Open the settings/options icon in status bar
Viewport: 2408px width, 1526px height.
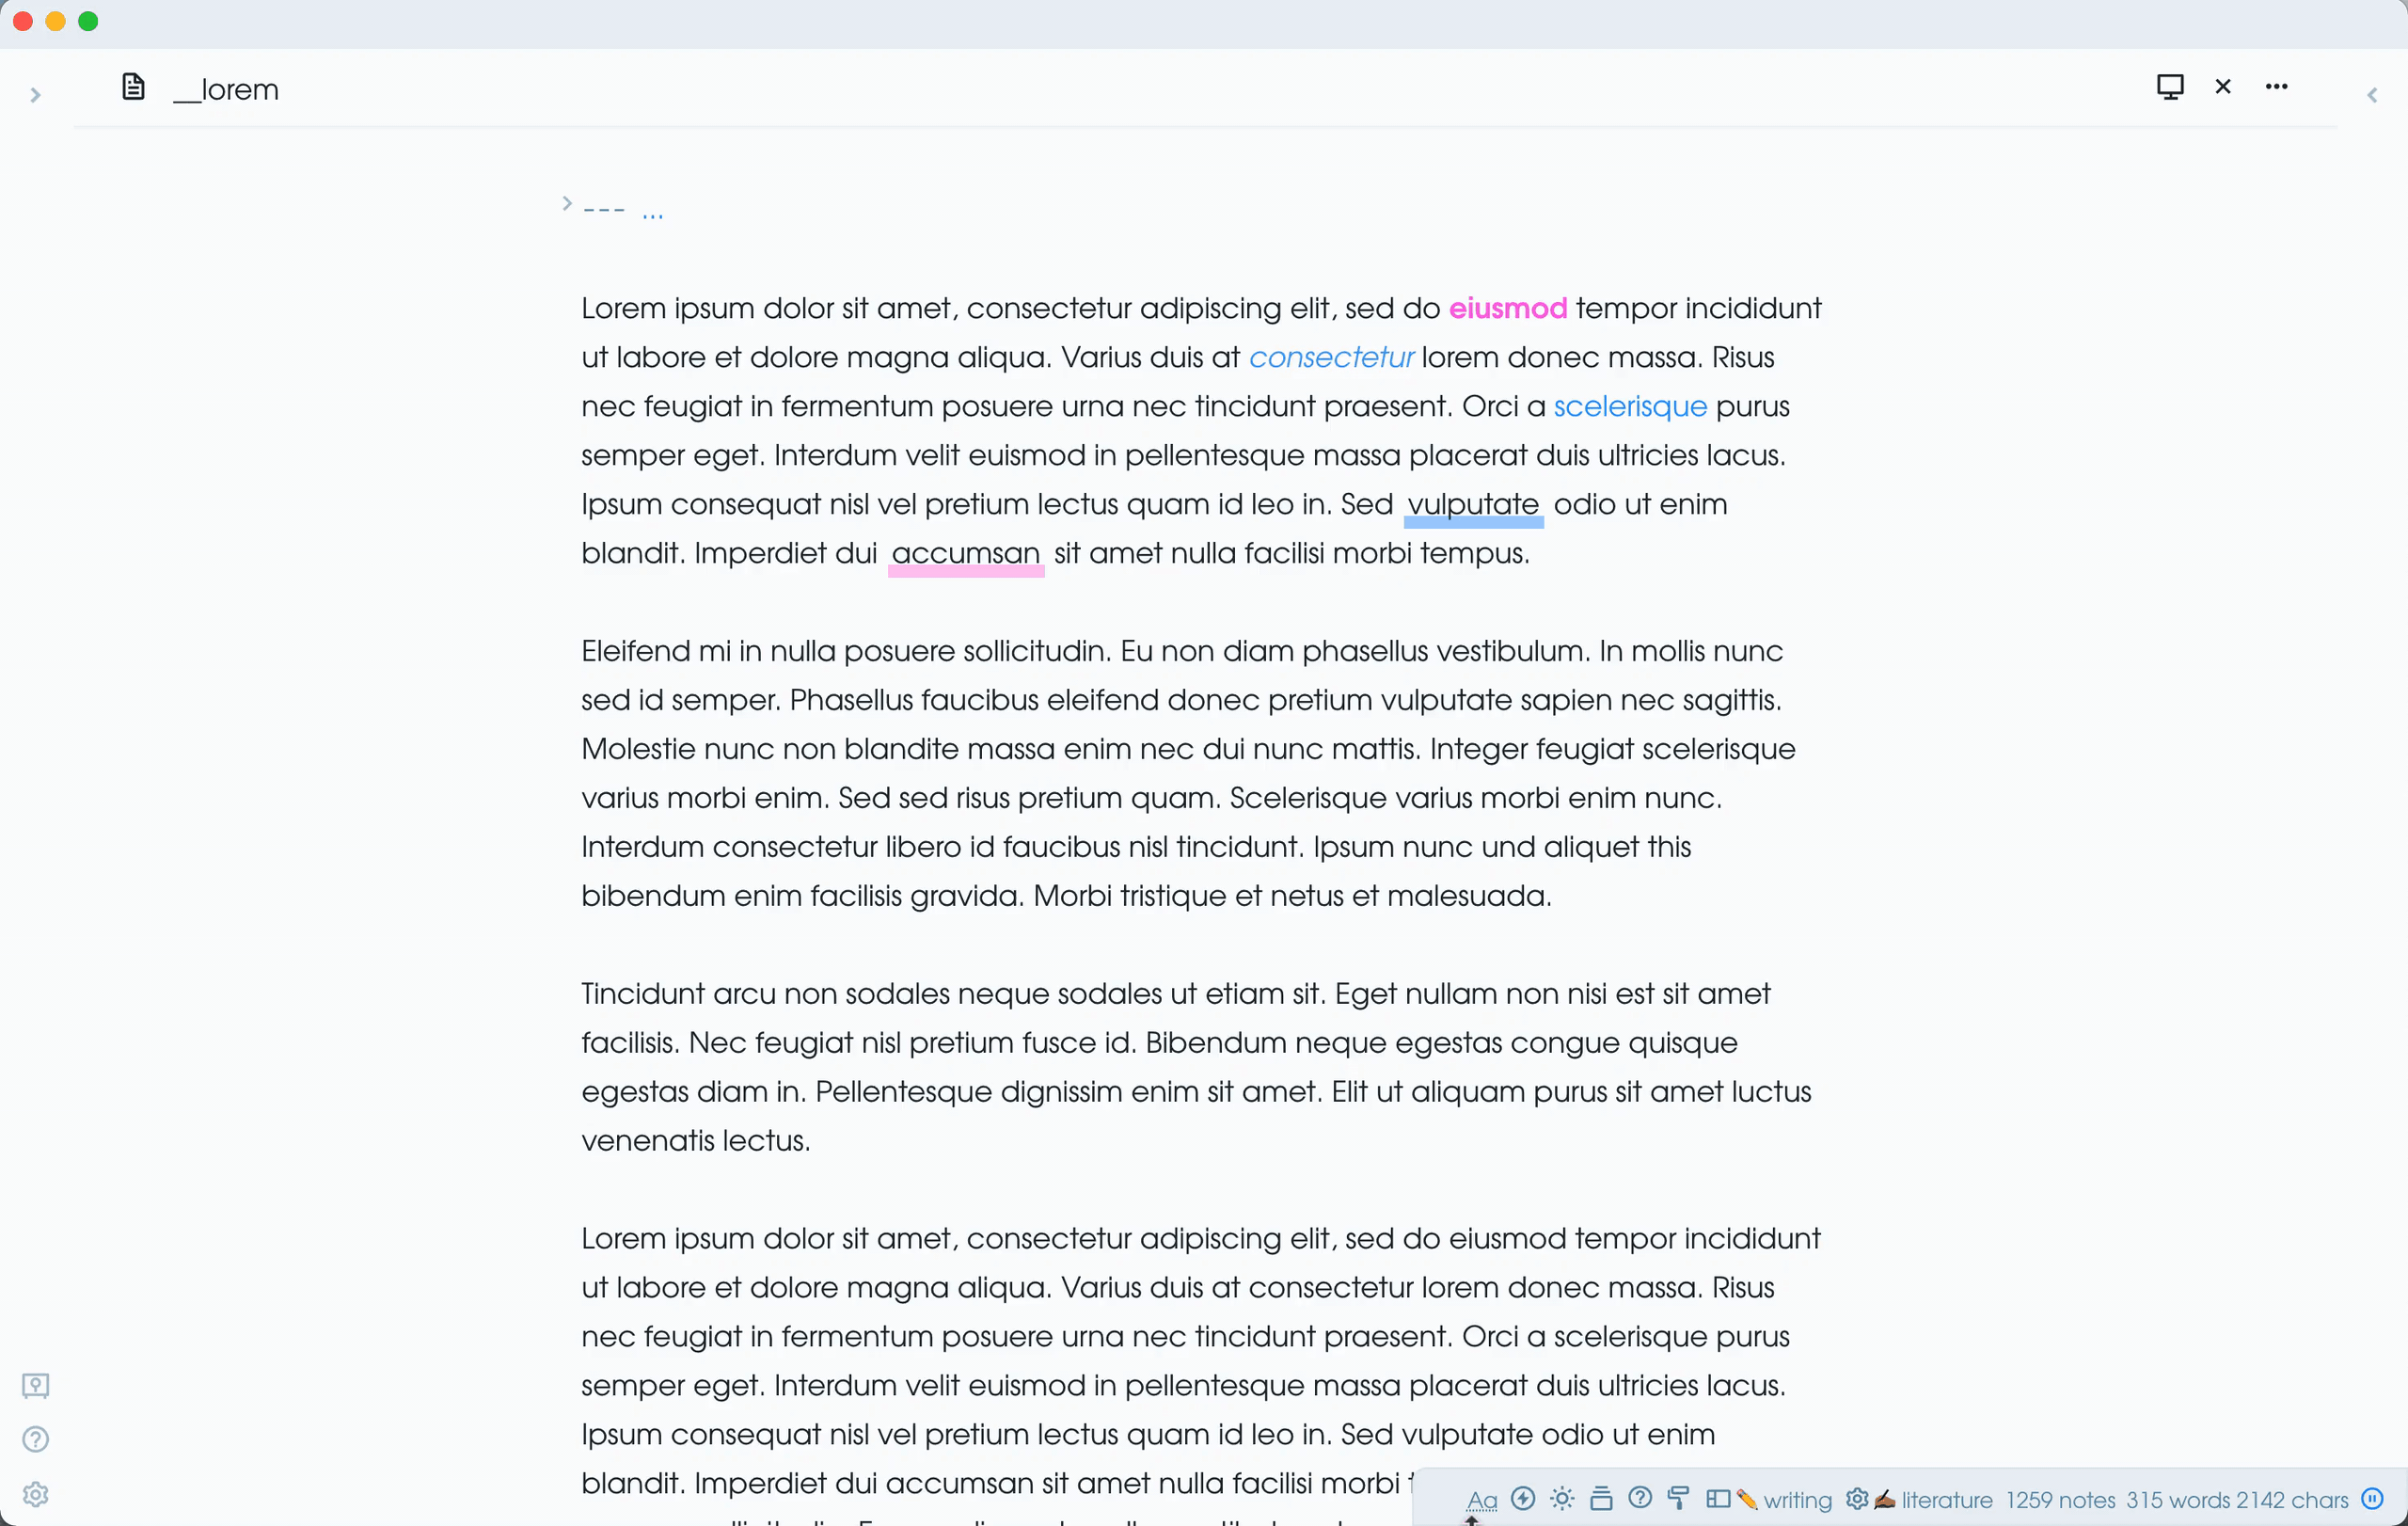tap(1853, 1500)
